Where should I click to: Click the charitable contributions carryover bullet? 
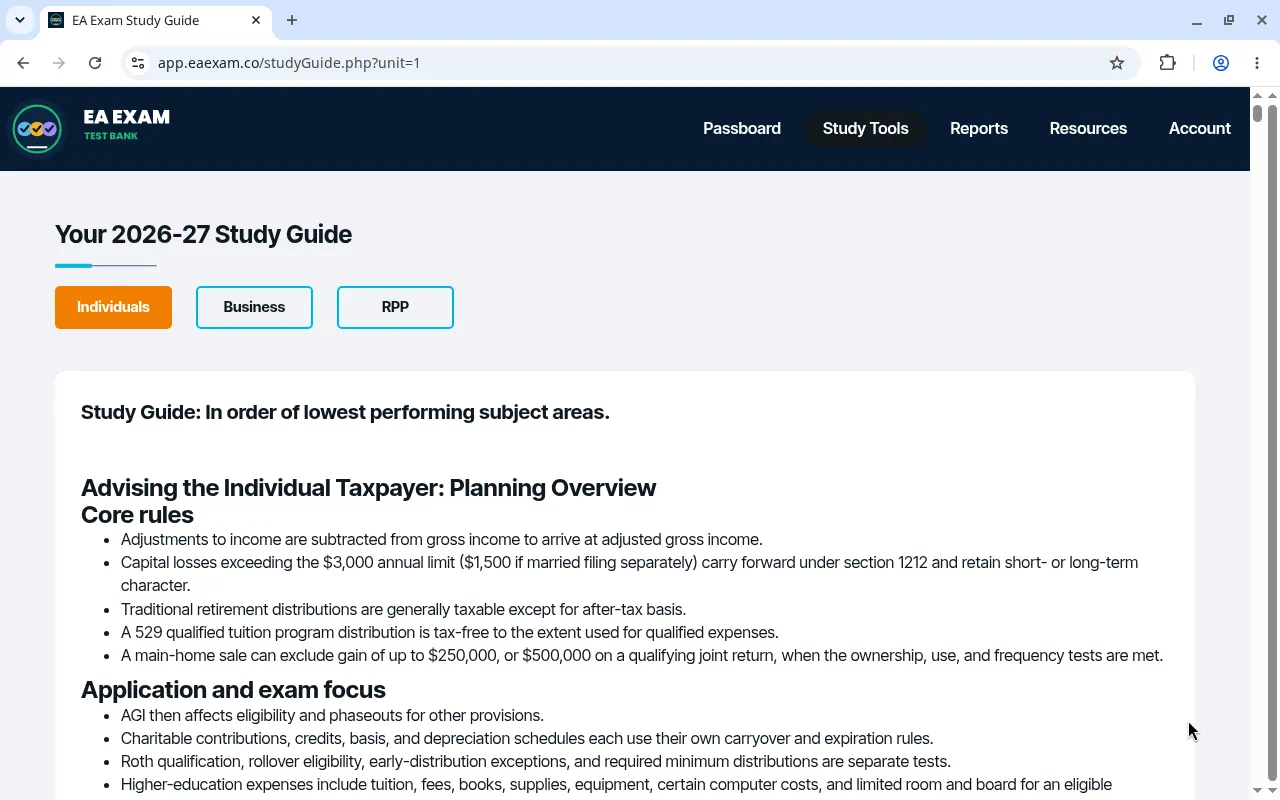(x=527, y=739)
